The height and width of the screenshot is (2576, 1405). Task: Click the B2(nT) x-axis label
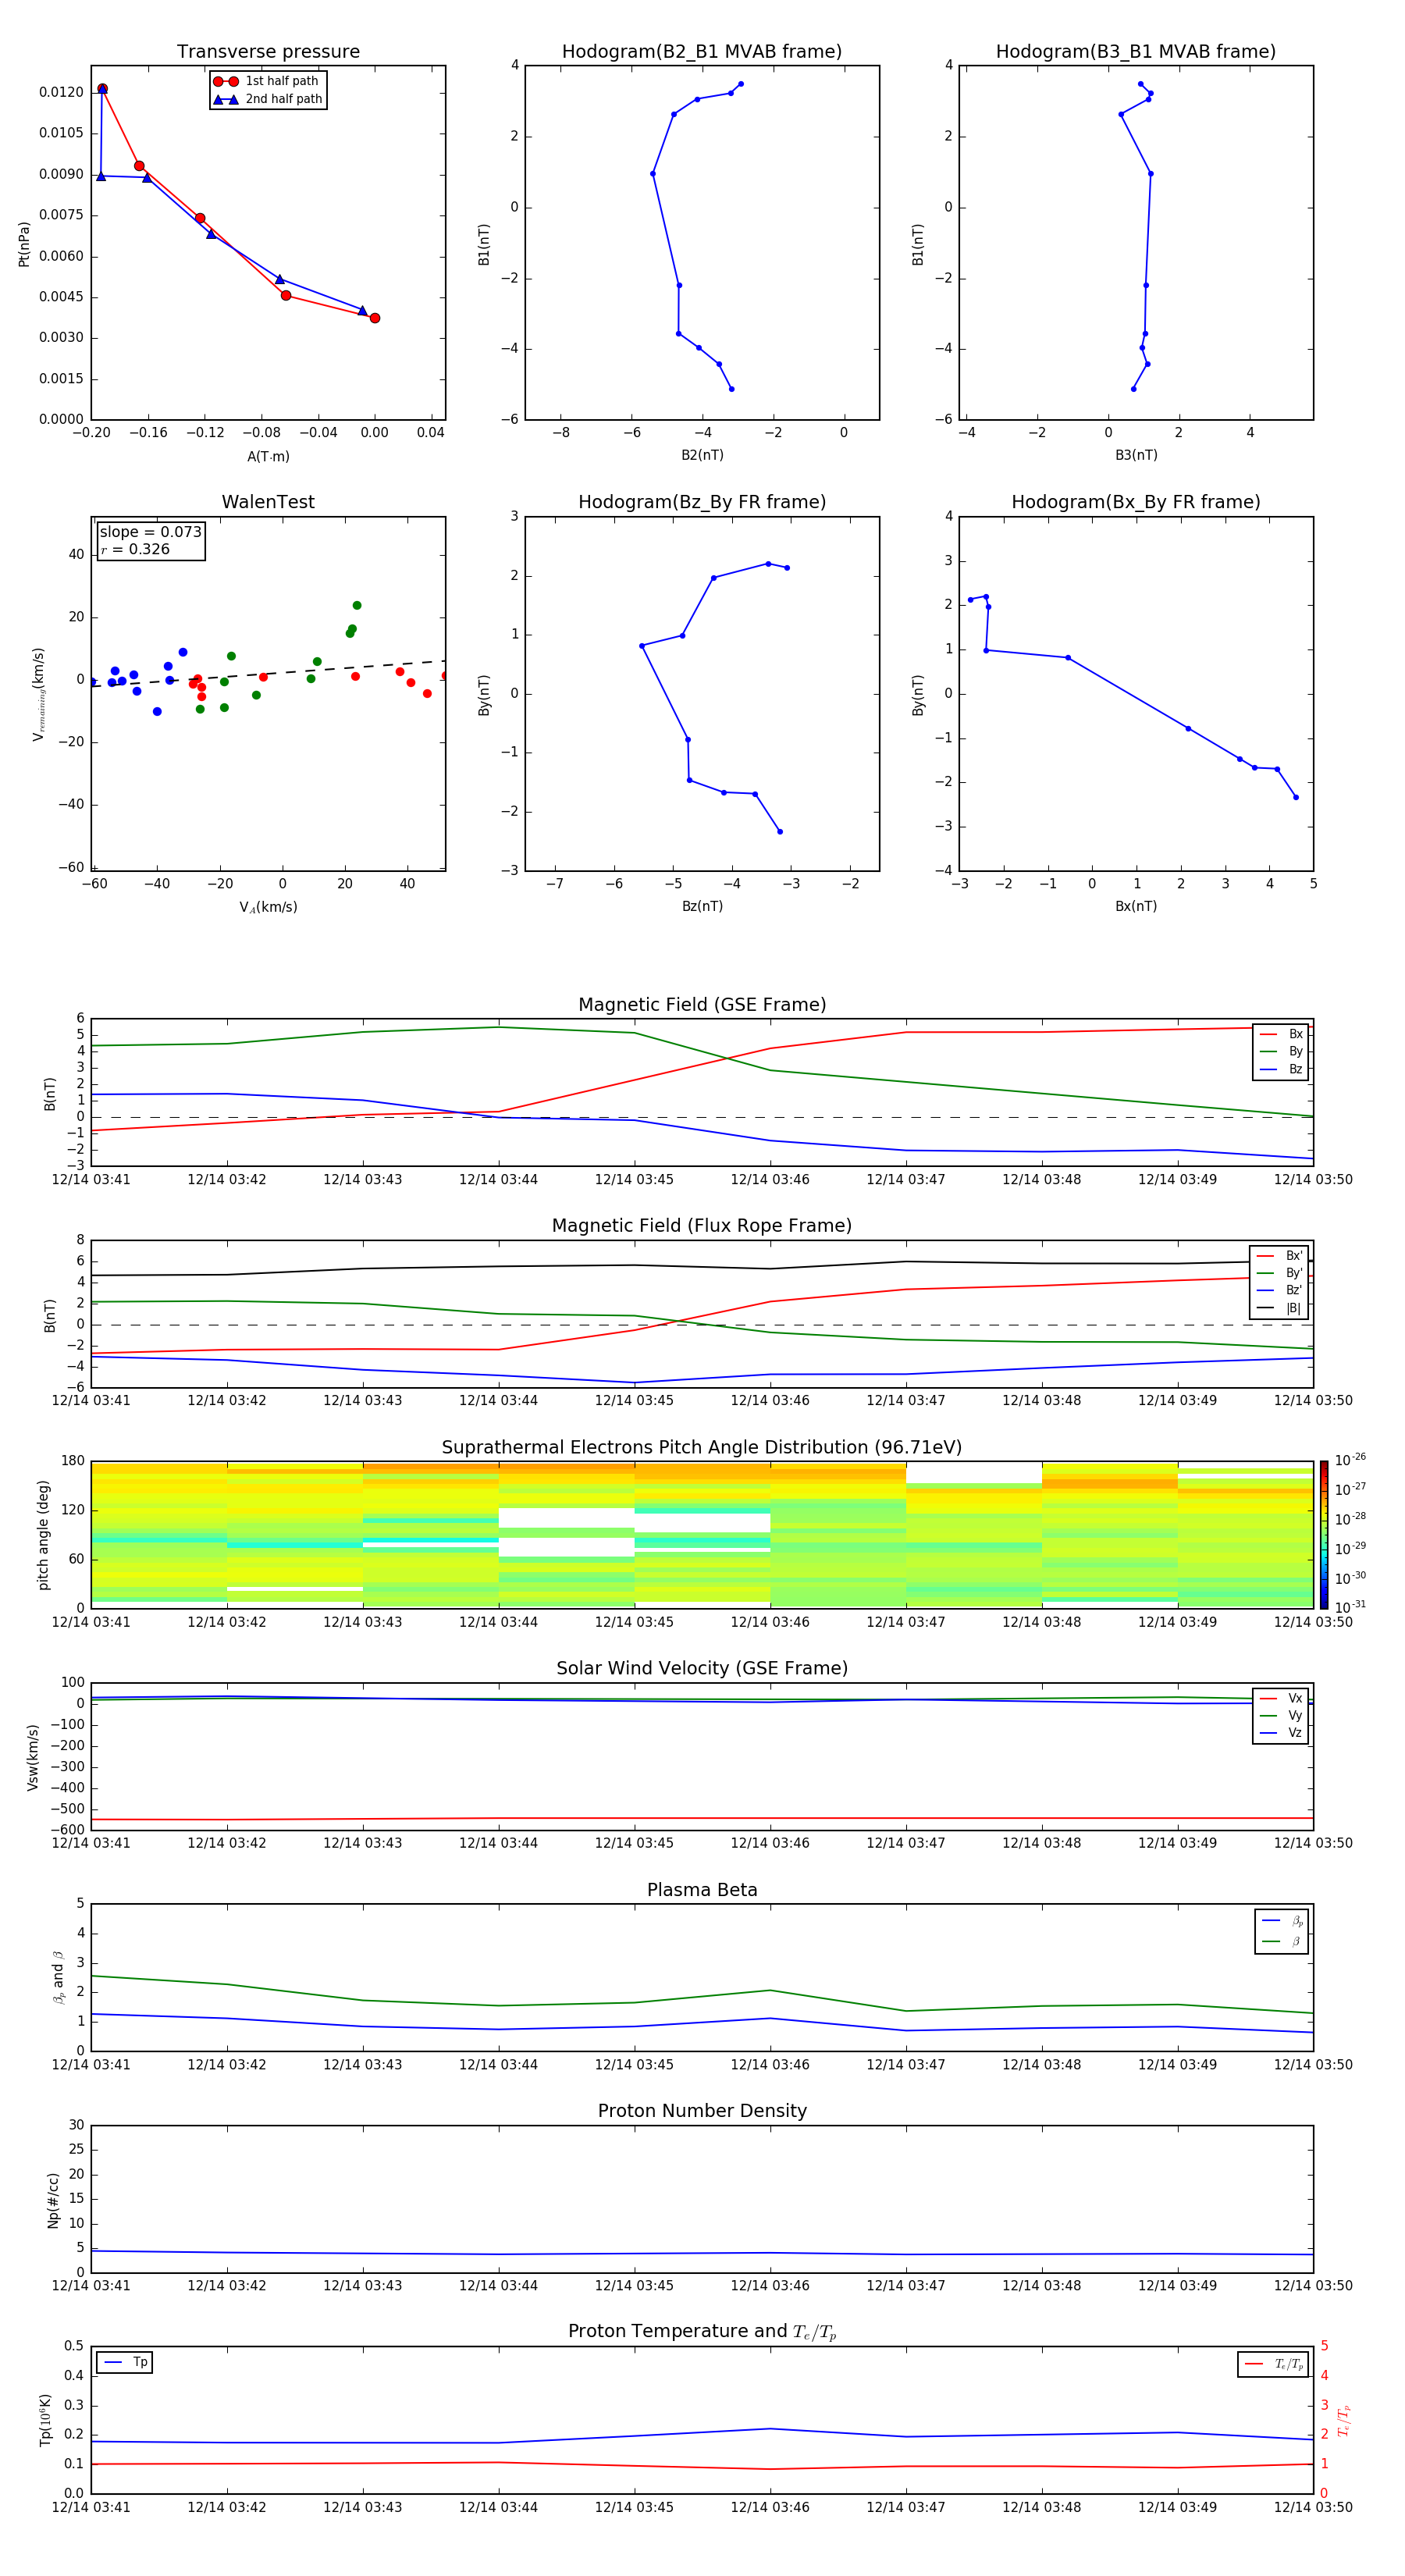click(x=702, y=455)
